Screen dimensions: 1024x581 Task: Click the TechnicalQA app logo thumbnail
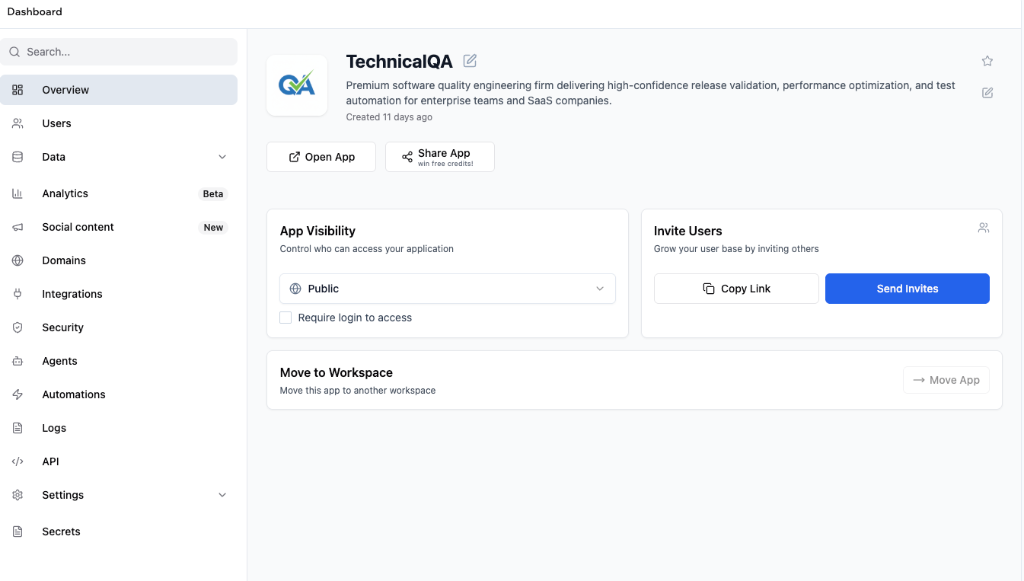click(x=297, y=85)
